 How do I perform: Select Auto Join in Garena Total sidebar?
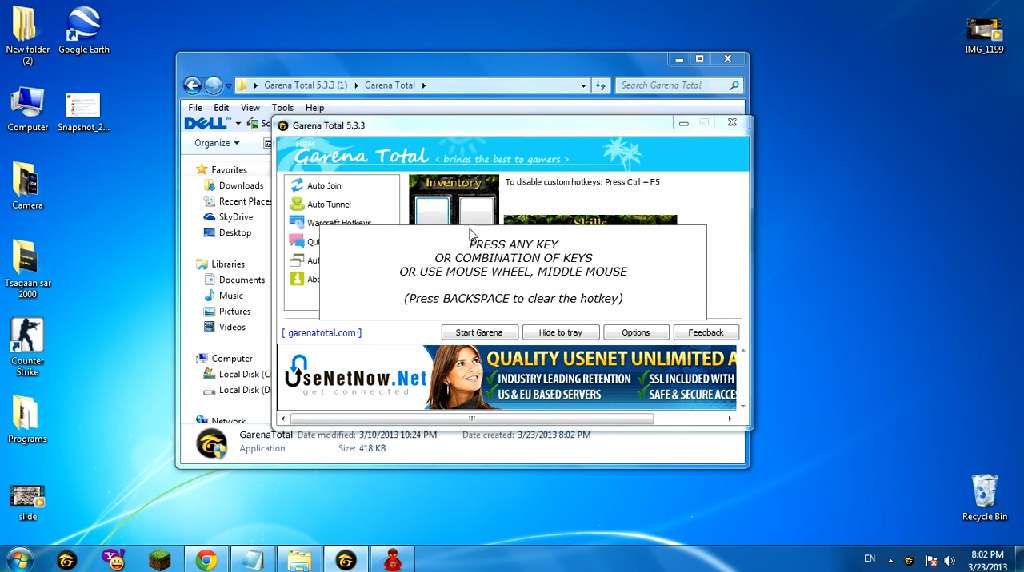tap(323, 186)
